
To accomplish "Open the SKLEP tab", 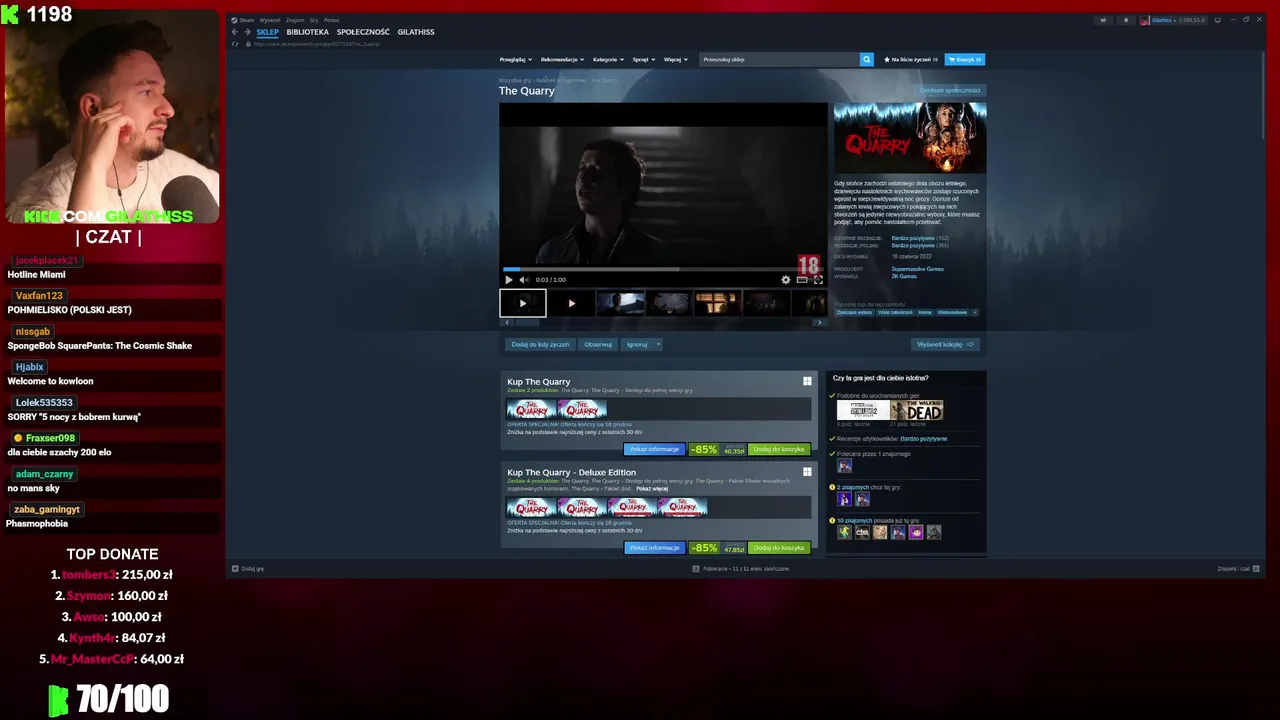I will click(x=267, y=32).
